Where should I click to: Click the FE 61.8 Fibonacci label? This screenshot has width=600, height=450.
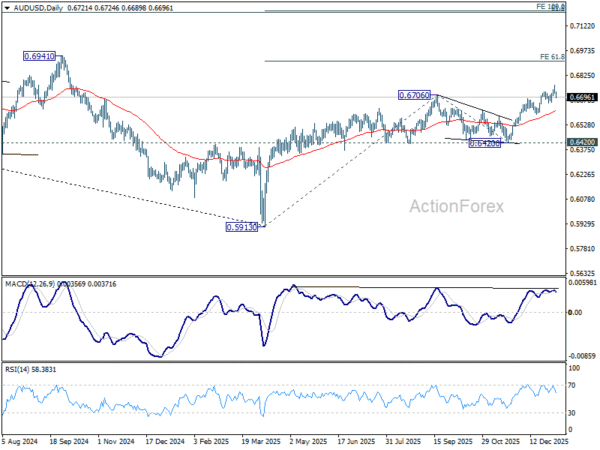552,57
